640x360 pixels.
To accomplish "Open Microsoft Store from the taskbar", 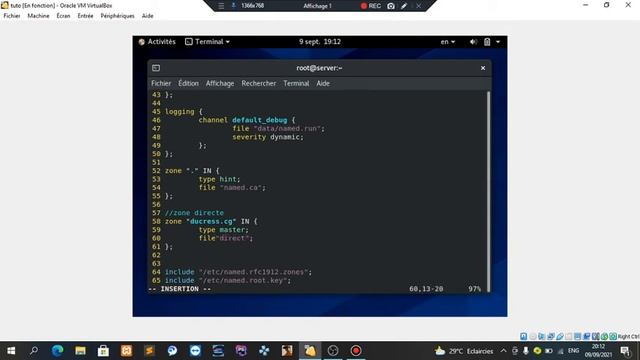I will pos(103,351).
